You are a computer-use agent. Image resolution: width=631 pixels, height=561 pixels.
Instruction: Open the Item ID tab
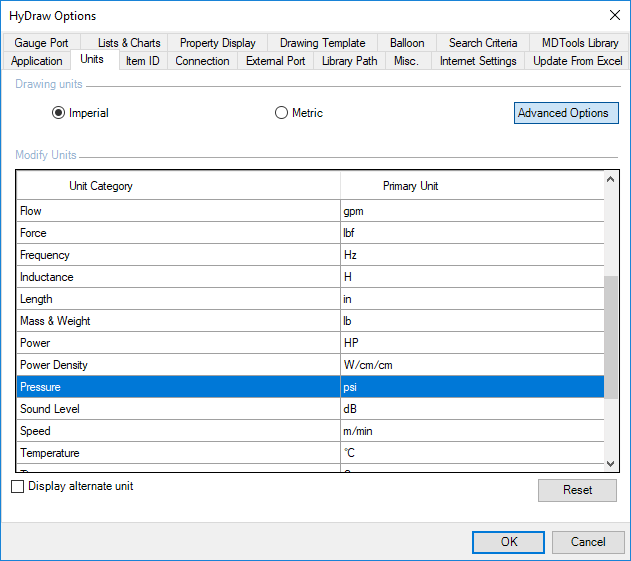tap(142, 61)
